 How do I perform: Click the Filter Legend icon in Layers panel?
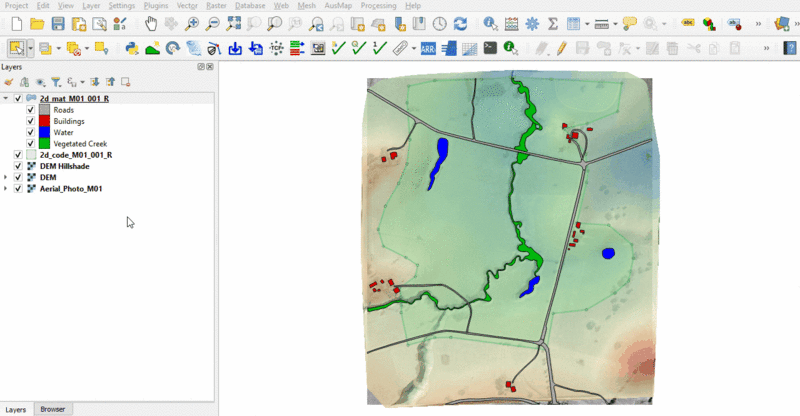56,82
